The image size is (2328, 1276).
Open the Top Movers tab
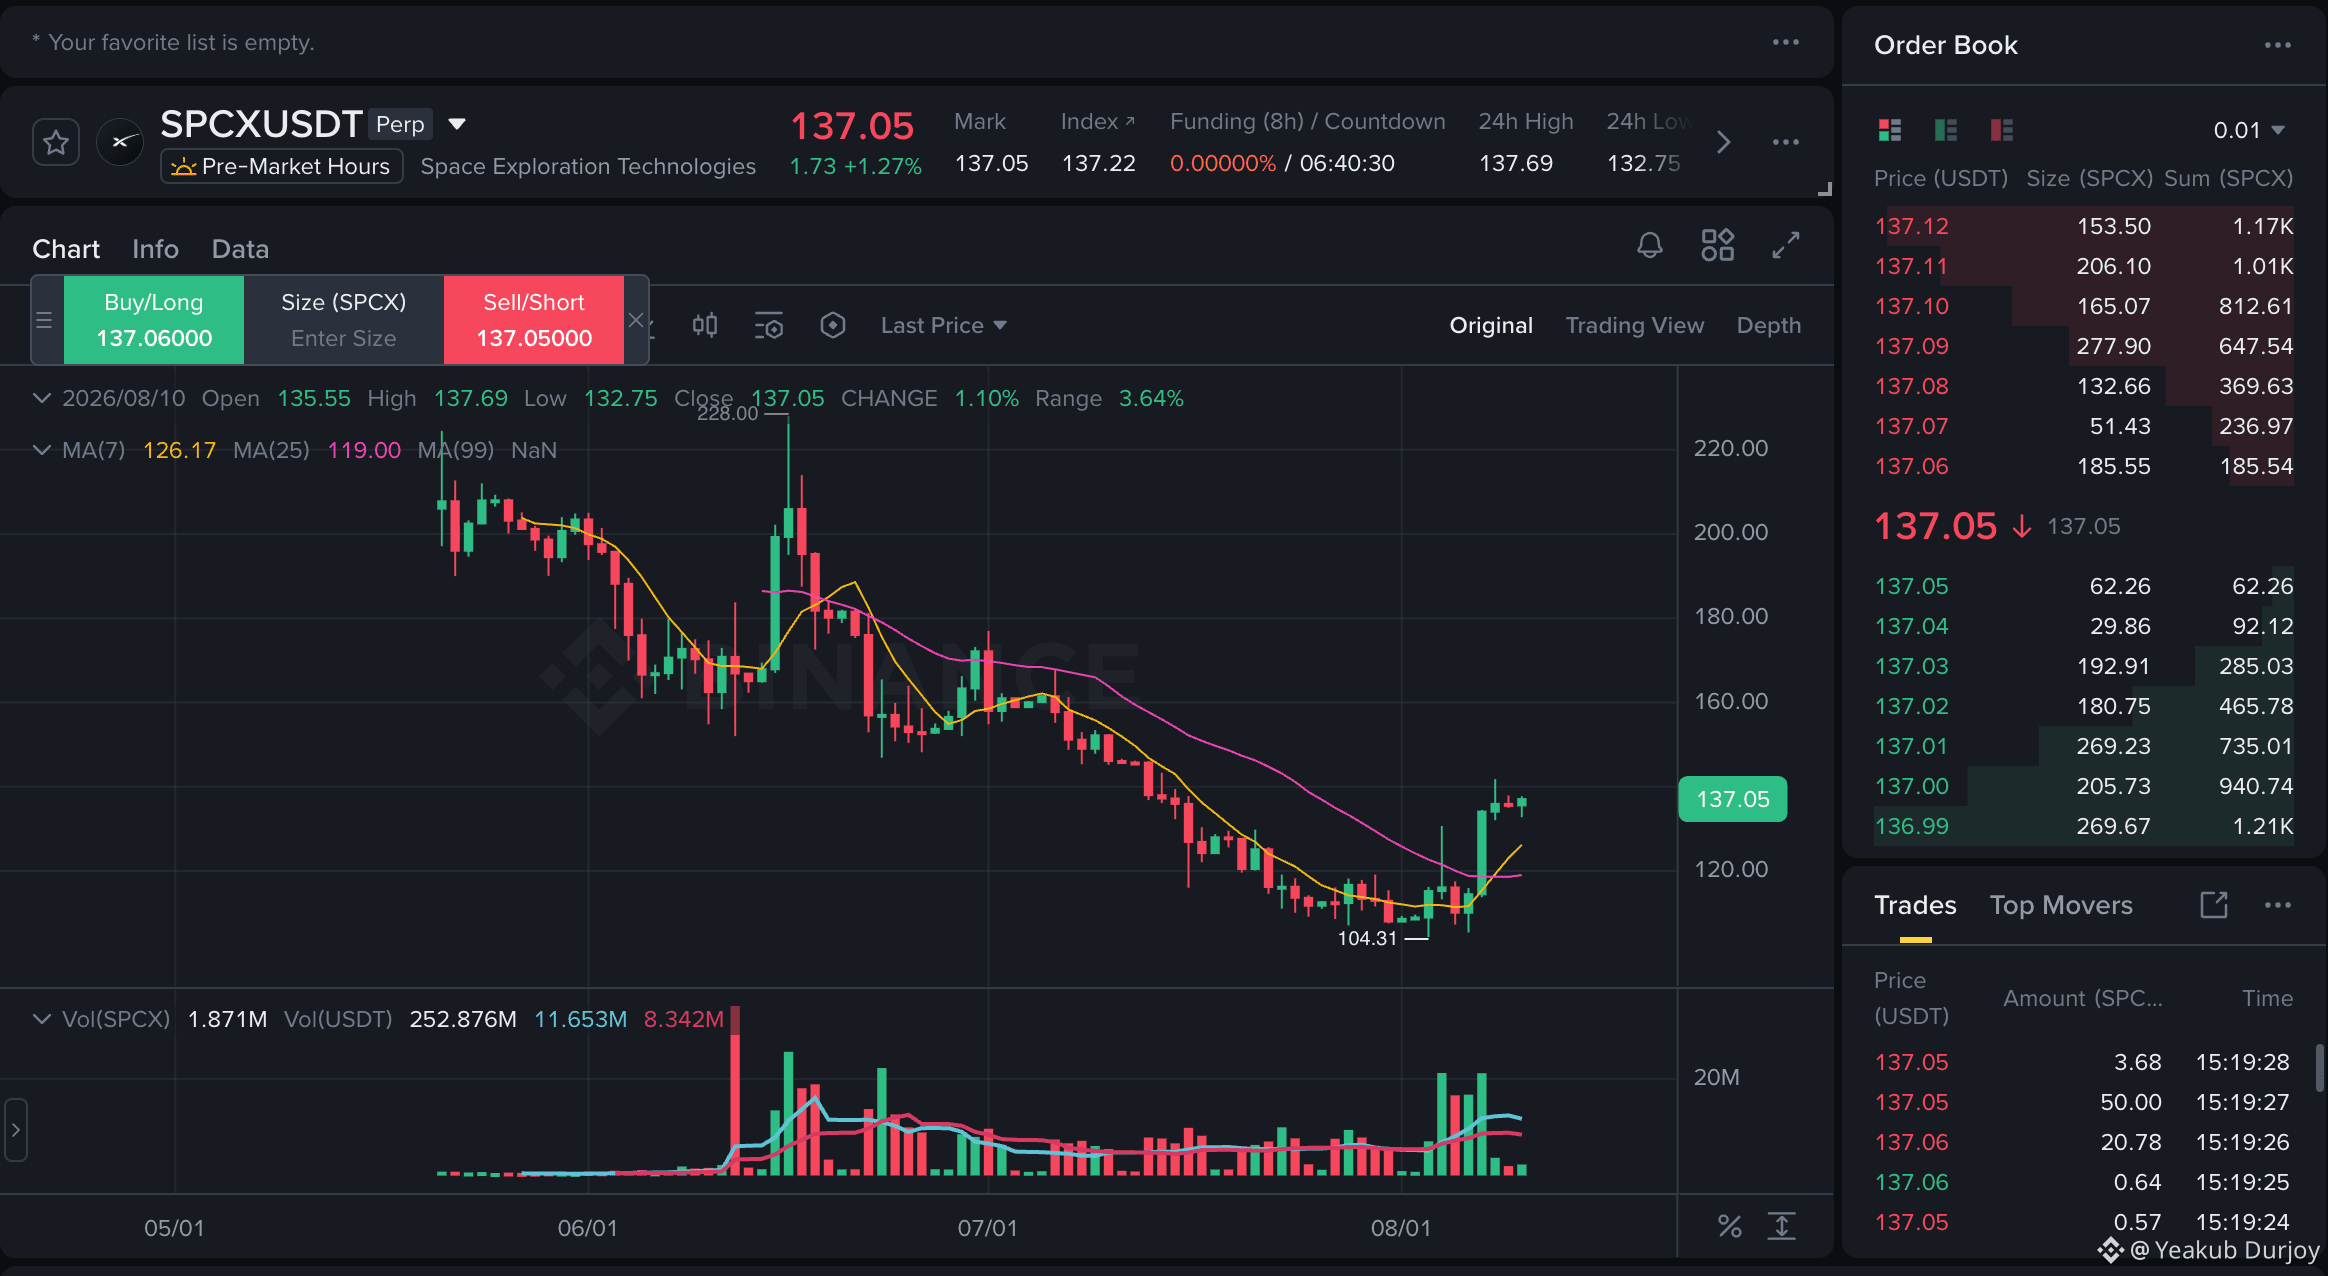point(2061,905)
